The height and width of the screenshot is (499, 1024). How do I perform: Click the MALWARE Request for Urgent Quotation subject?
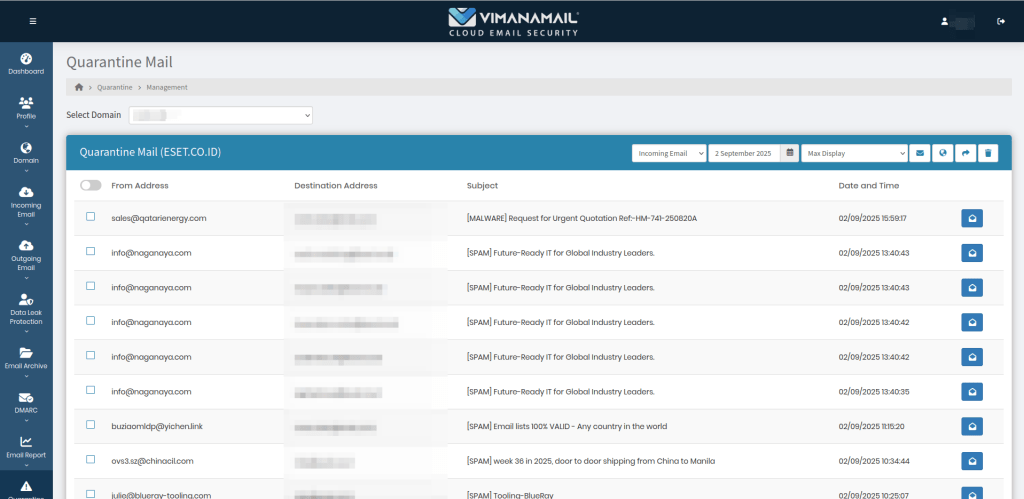coord(582,218)
